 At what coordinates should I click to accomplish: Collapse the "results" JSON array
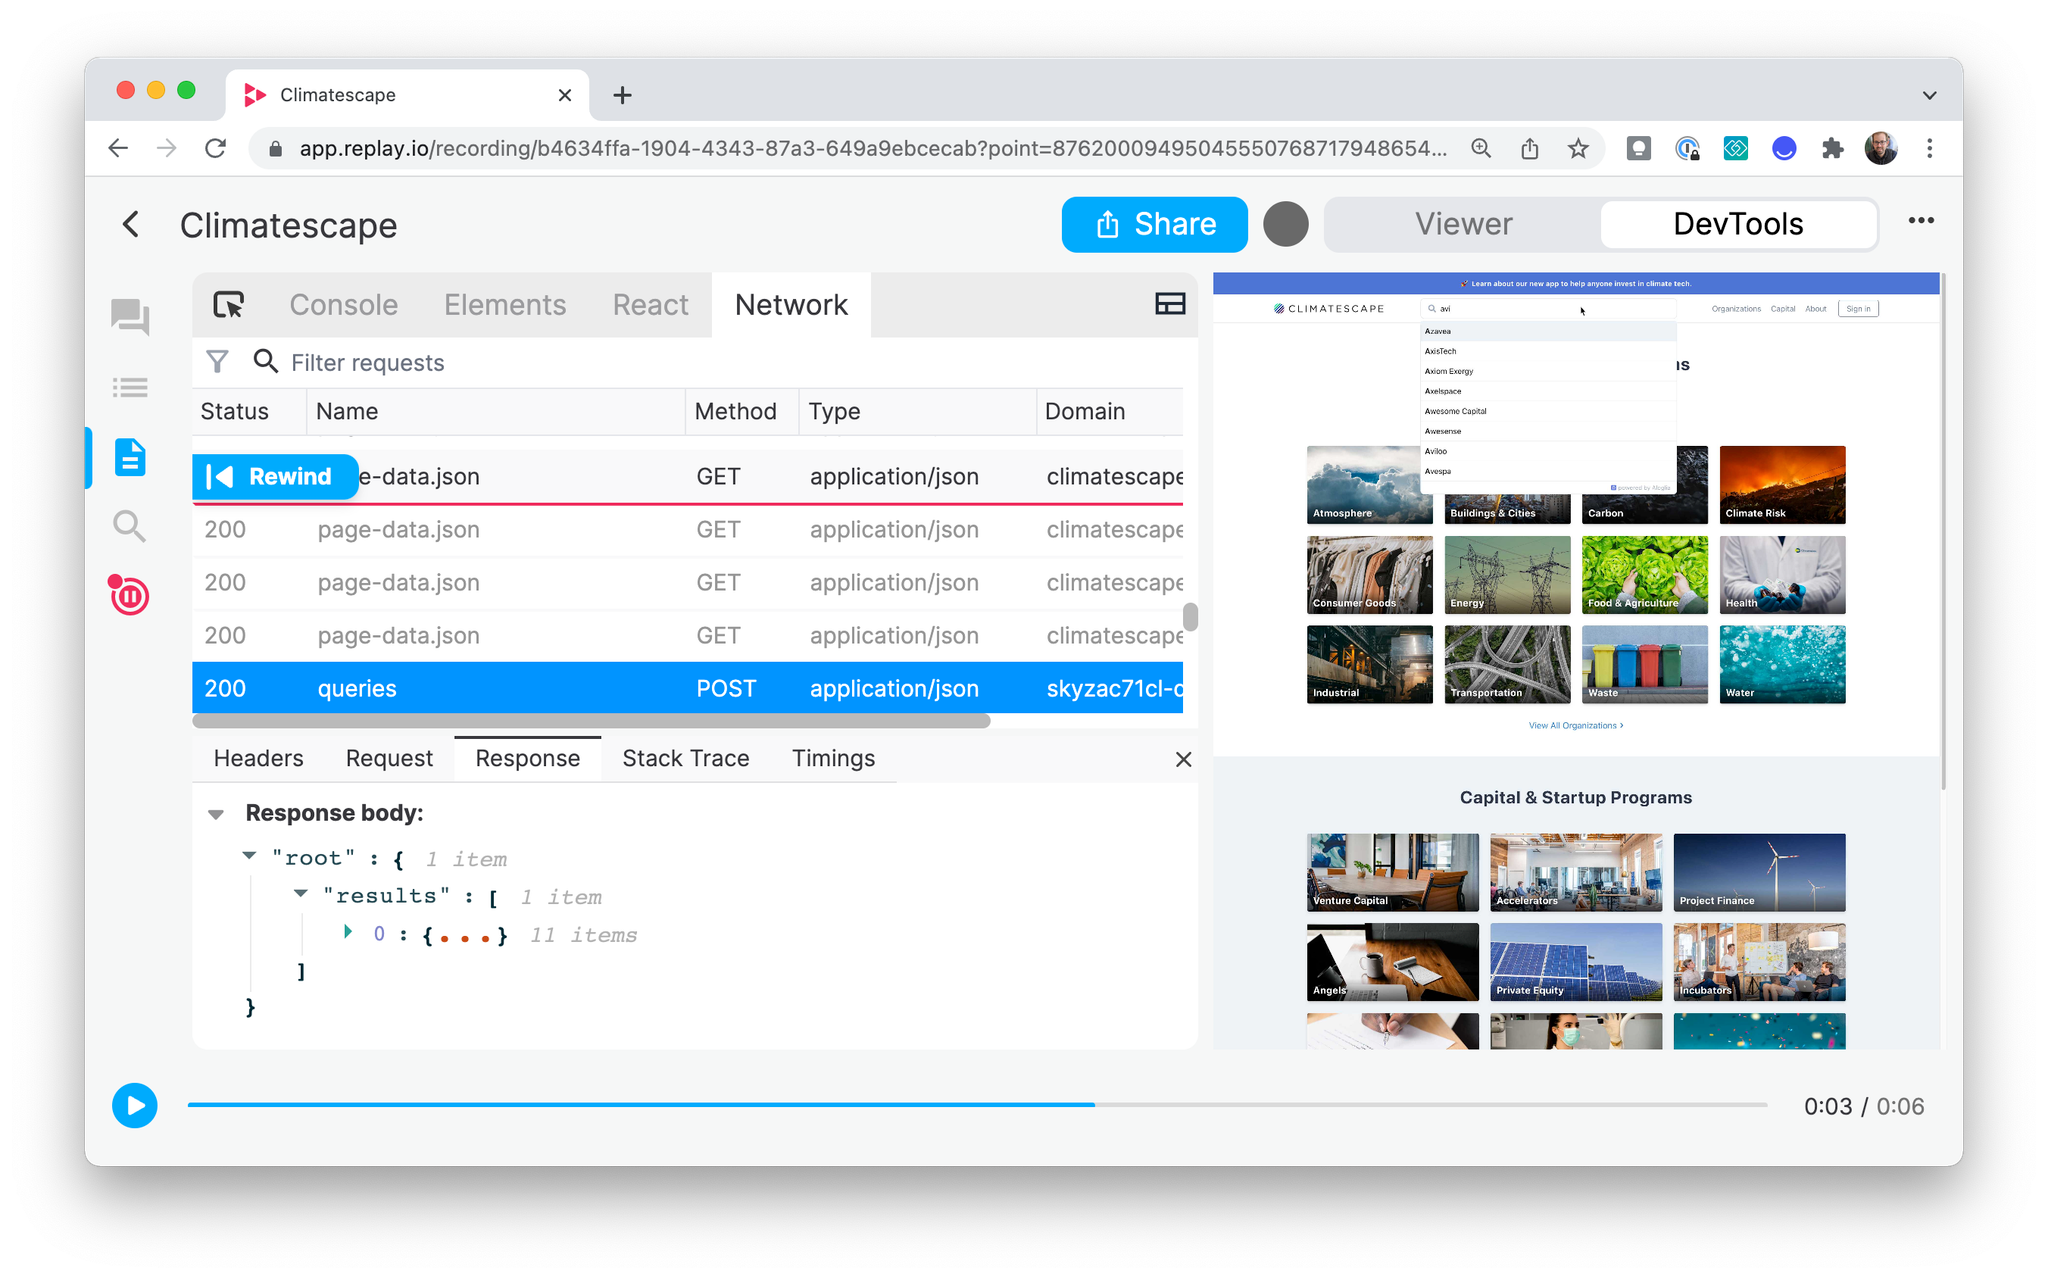[x=300, y=894]
